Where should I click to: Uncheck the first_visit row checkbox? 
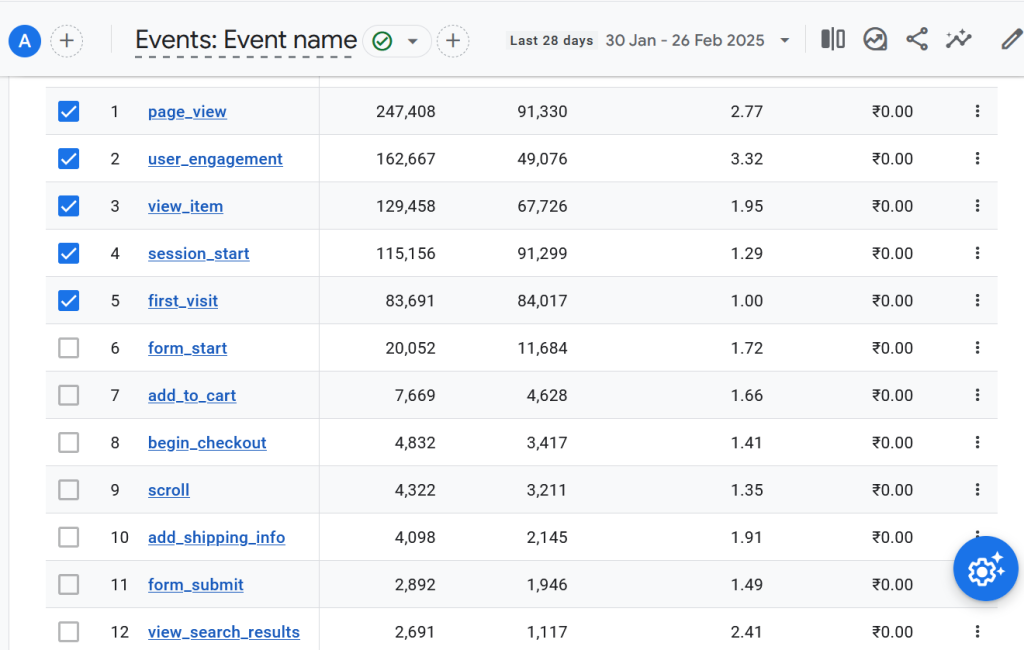click(68, 301)
